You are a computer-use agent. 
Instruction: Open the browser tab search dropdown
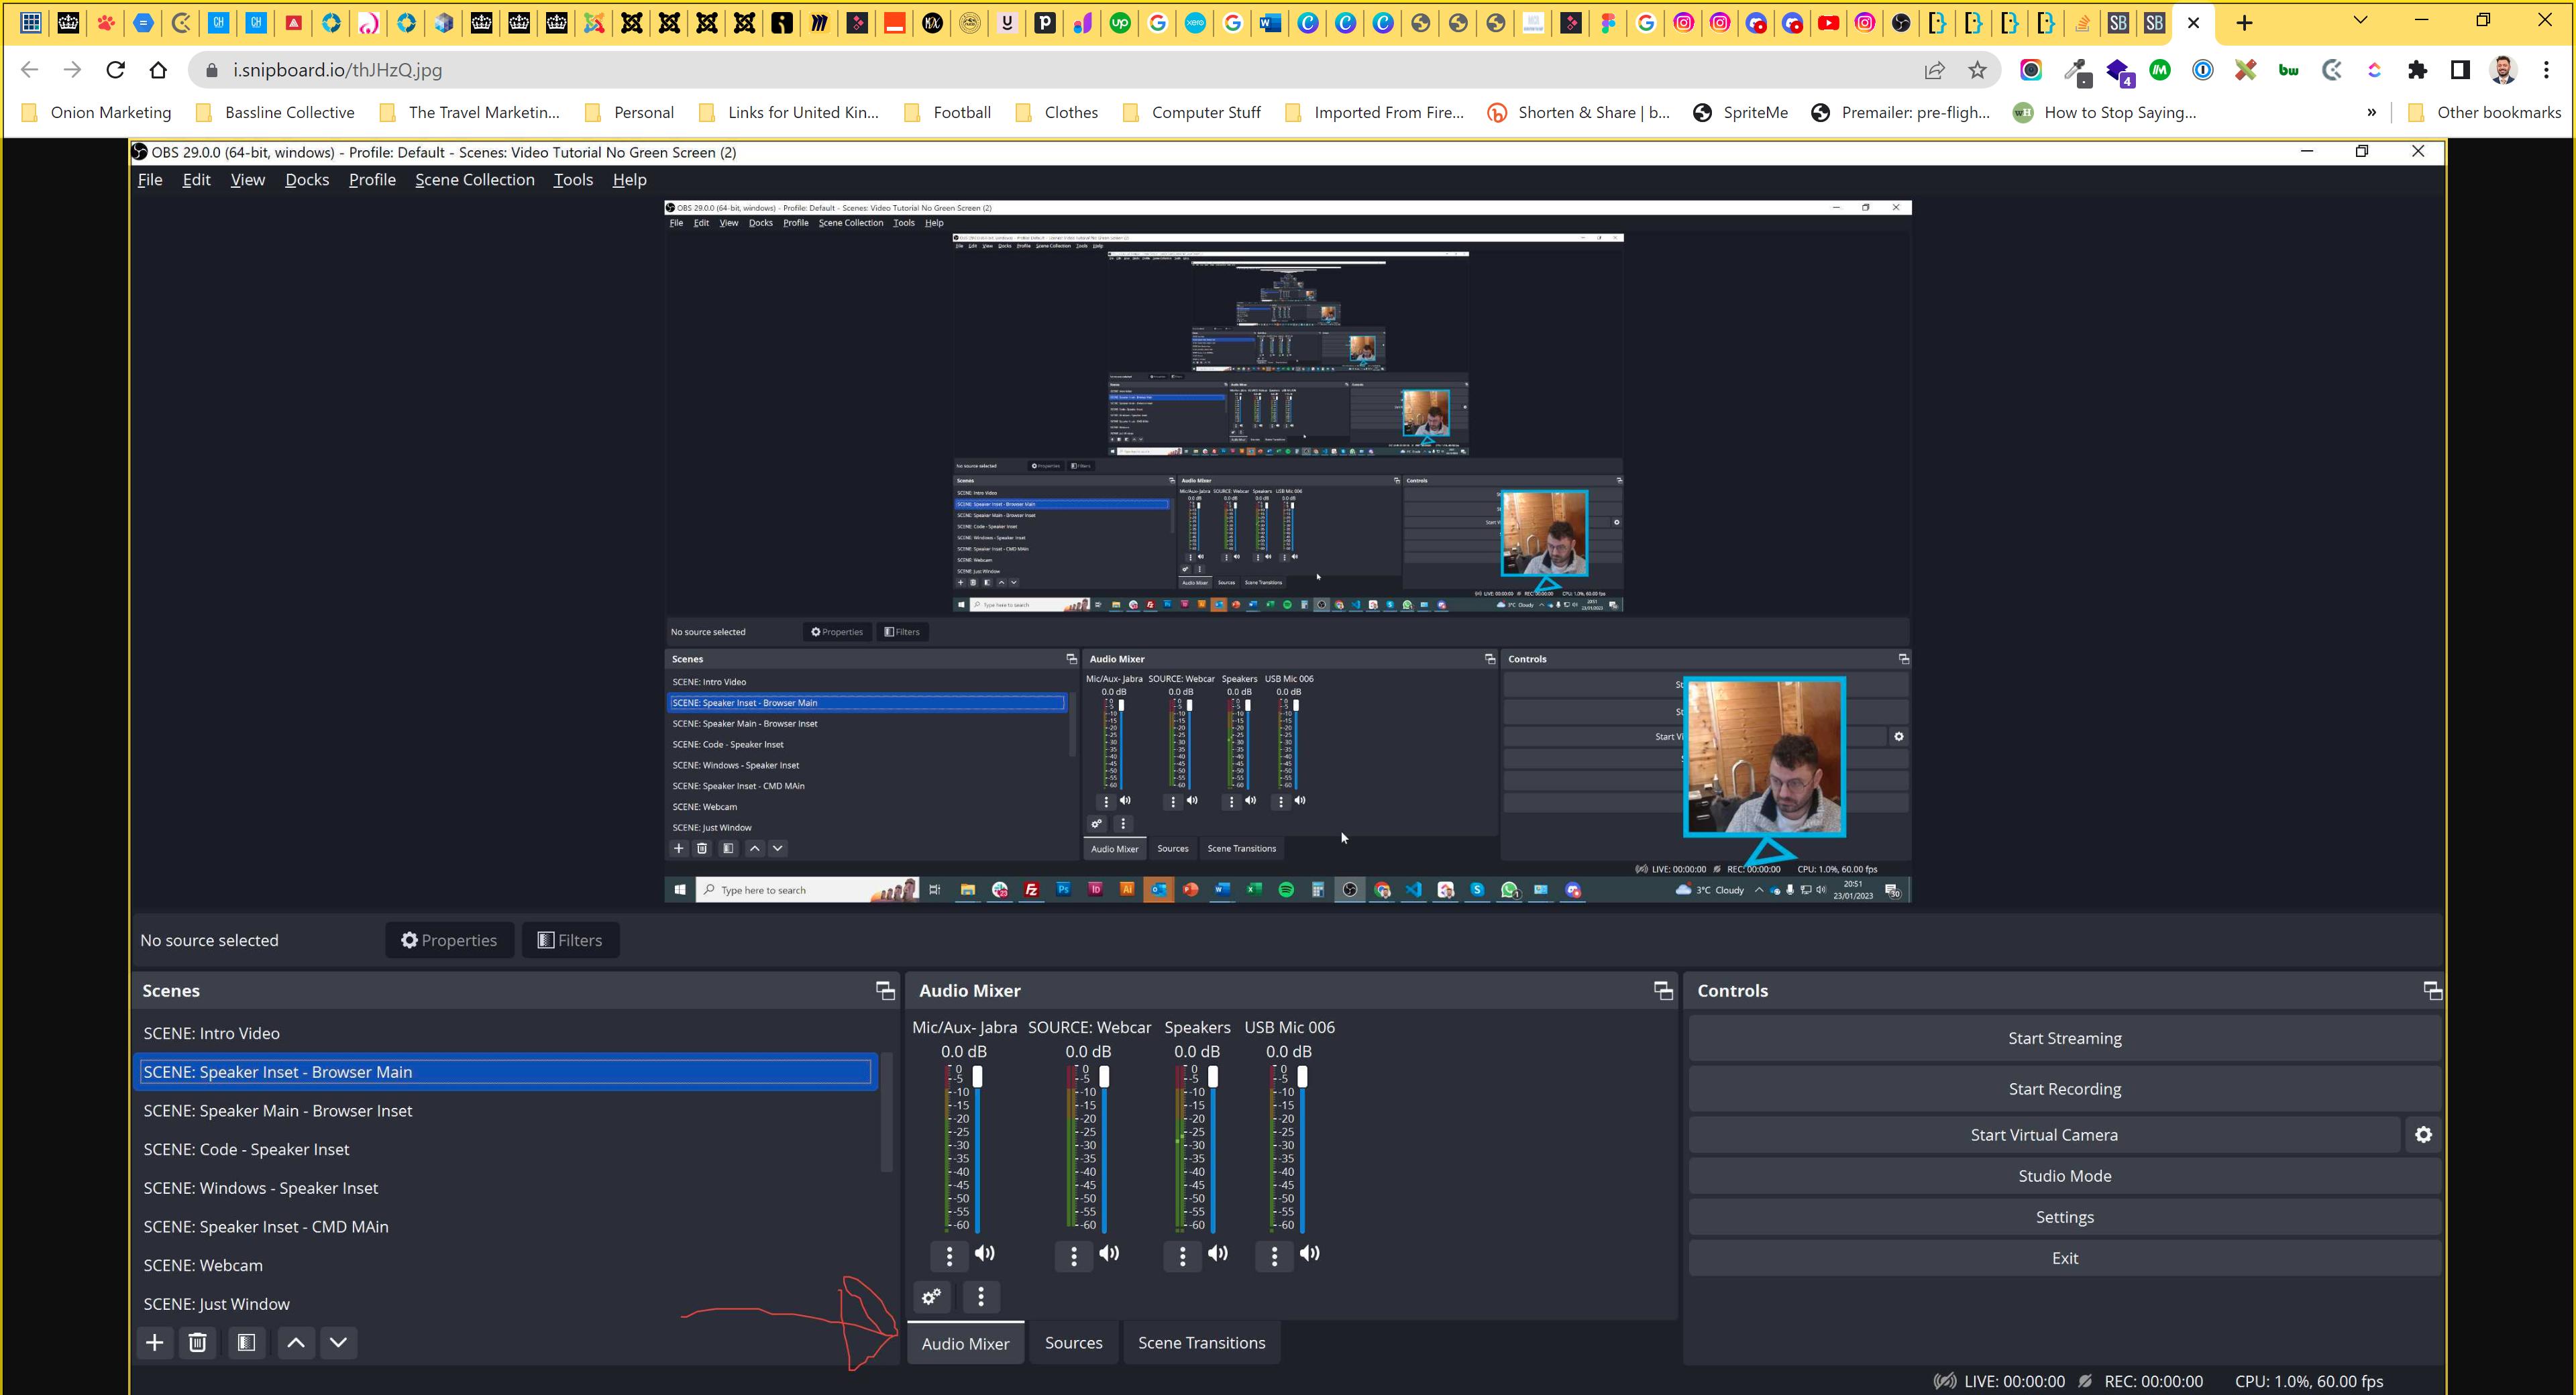[2362, 21]
